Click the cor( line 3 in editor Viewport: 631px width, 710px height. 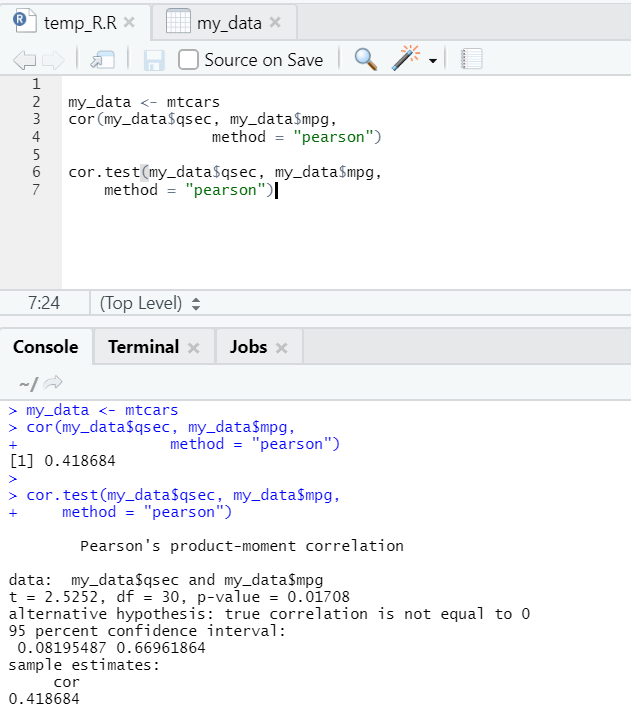[203, 120]
